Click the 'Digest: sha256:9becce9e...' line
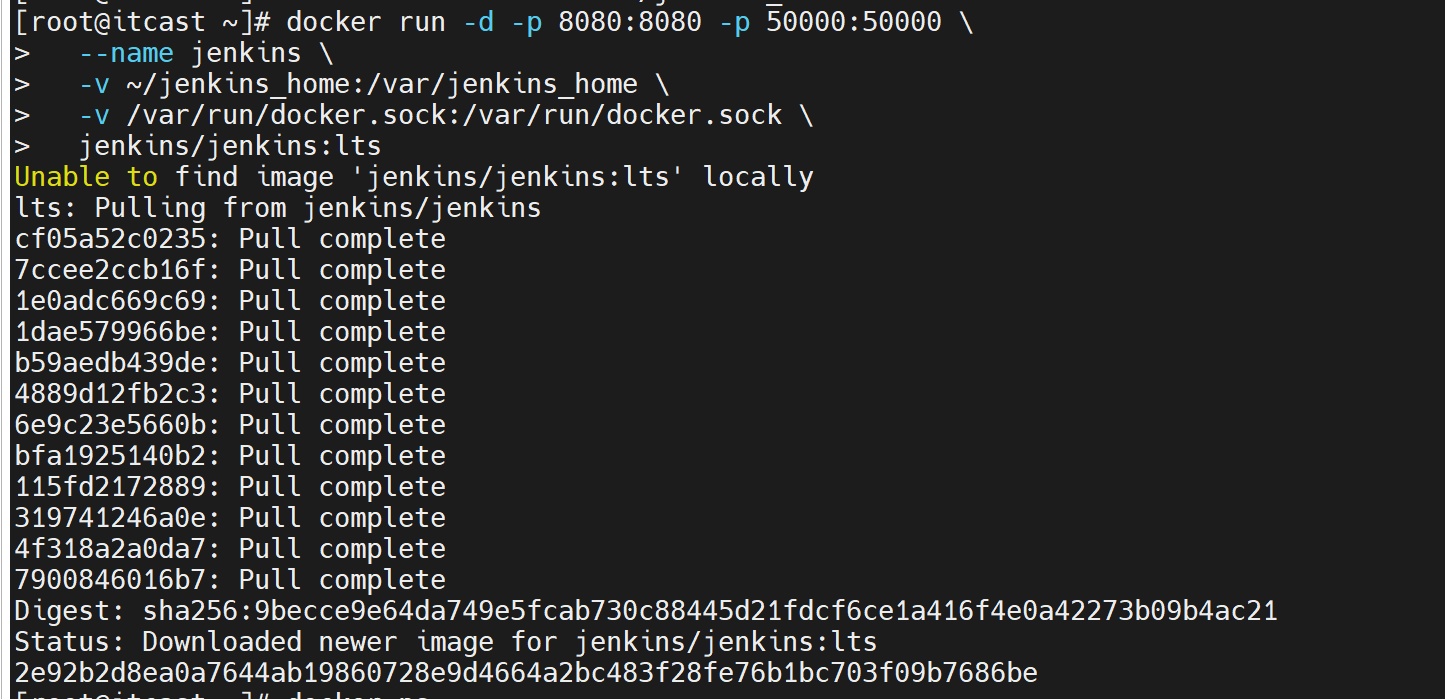 [x=646, y=611]
